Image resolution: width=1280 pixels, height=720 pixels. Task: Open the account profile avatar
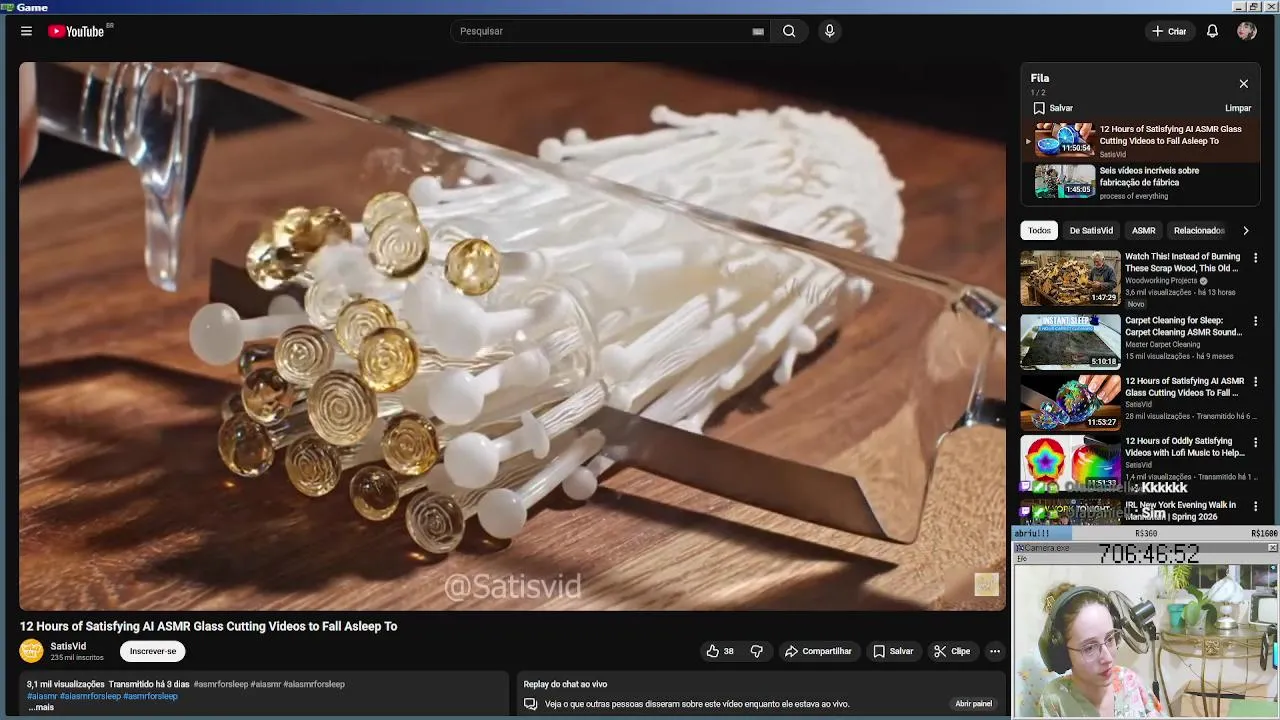tap(1246, 31)
